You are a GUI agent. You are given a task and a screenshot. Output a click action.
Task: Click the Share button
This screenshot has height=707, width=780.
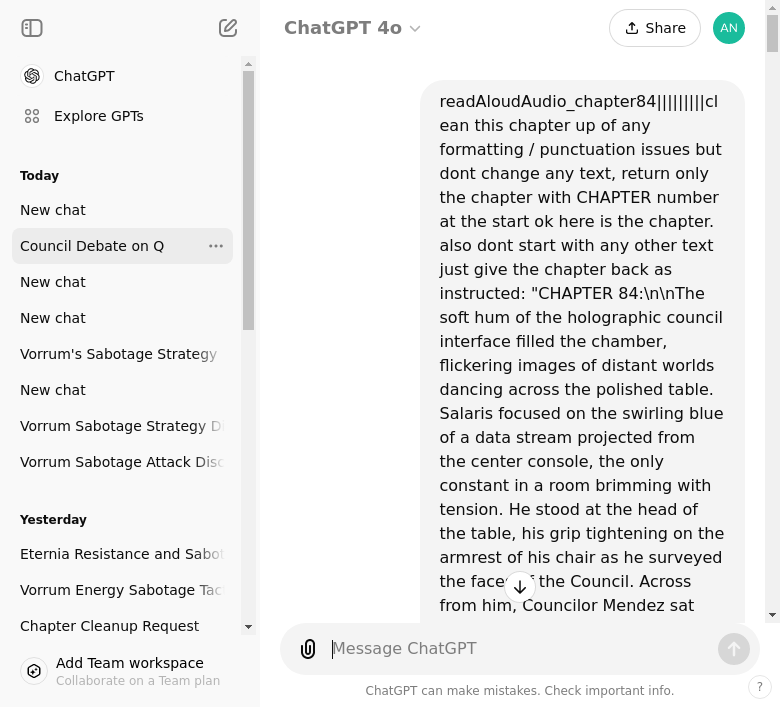click(654, 28)
